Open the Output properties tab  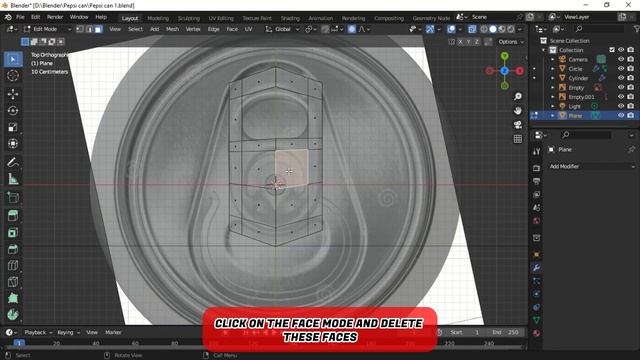(x=536, y=181)
